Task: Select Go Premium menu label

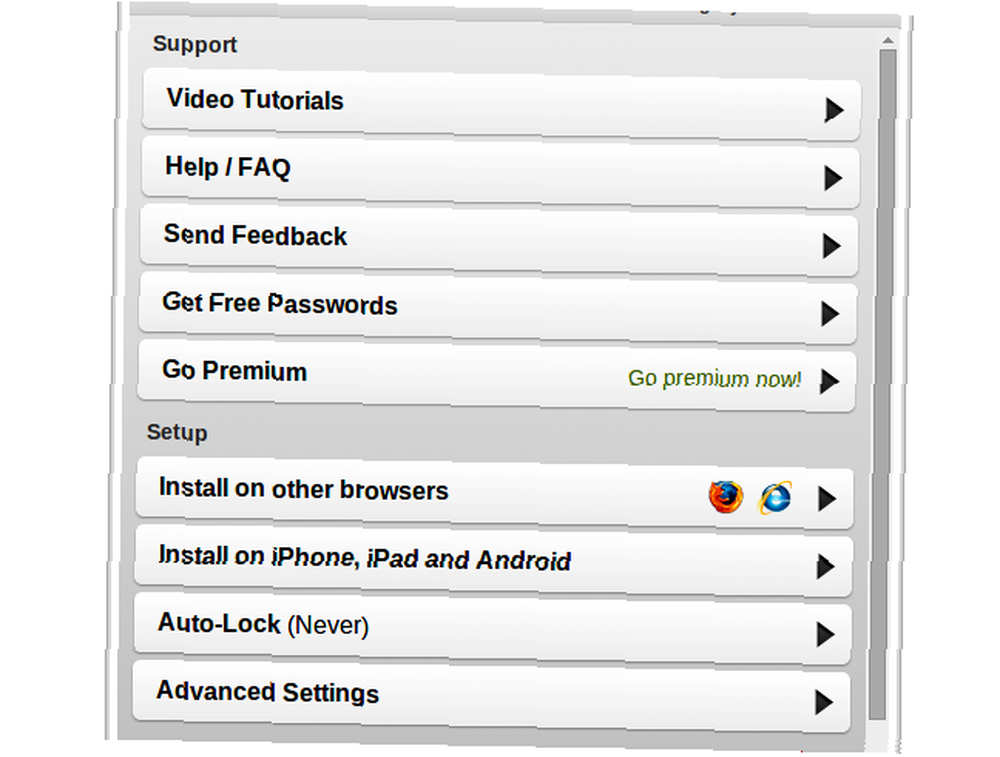Action: (x=235, y=371)
